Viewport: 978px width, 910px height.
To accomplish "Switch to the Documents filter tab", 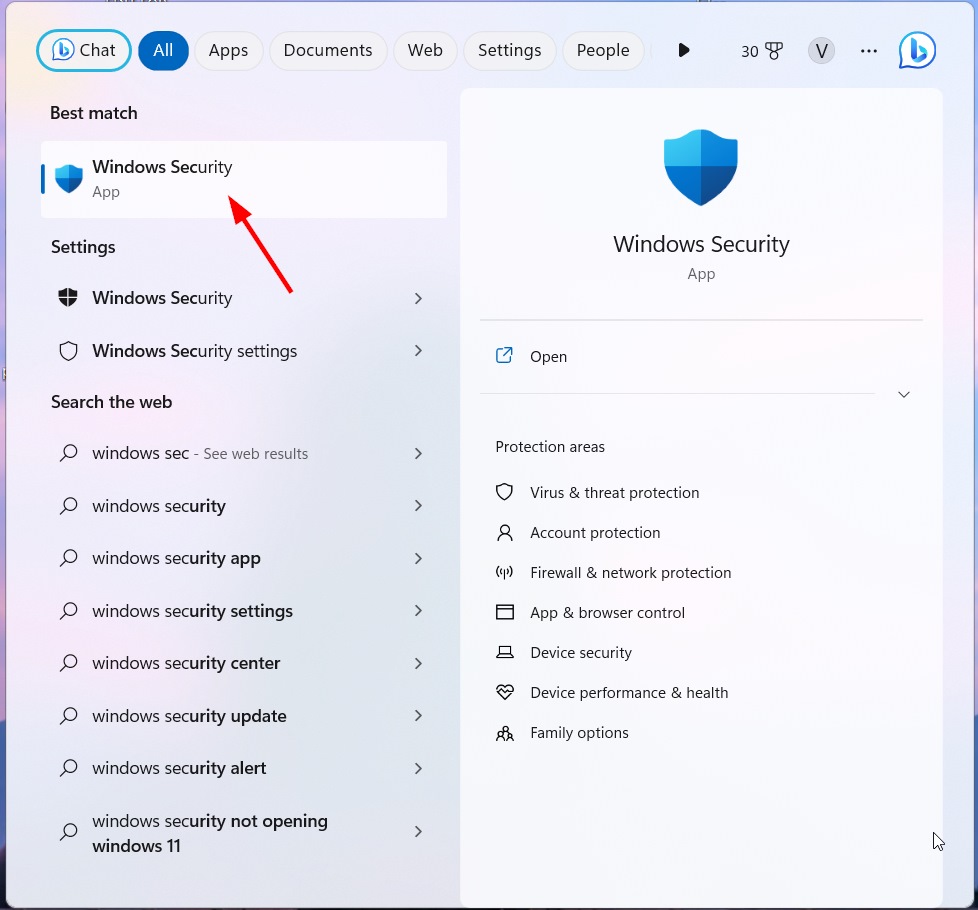I will [x=328, y=51].
